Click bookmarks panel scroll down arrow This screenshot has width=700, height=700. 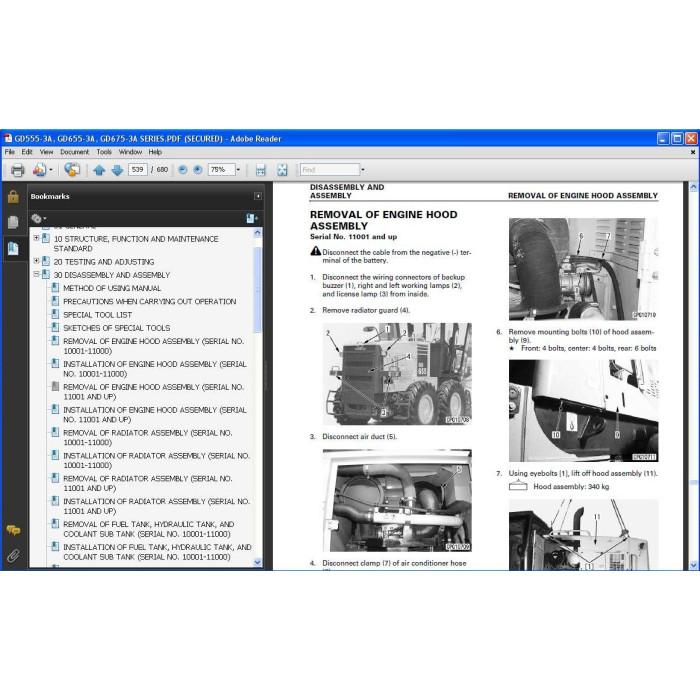[x=257, y=562]
